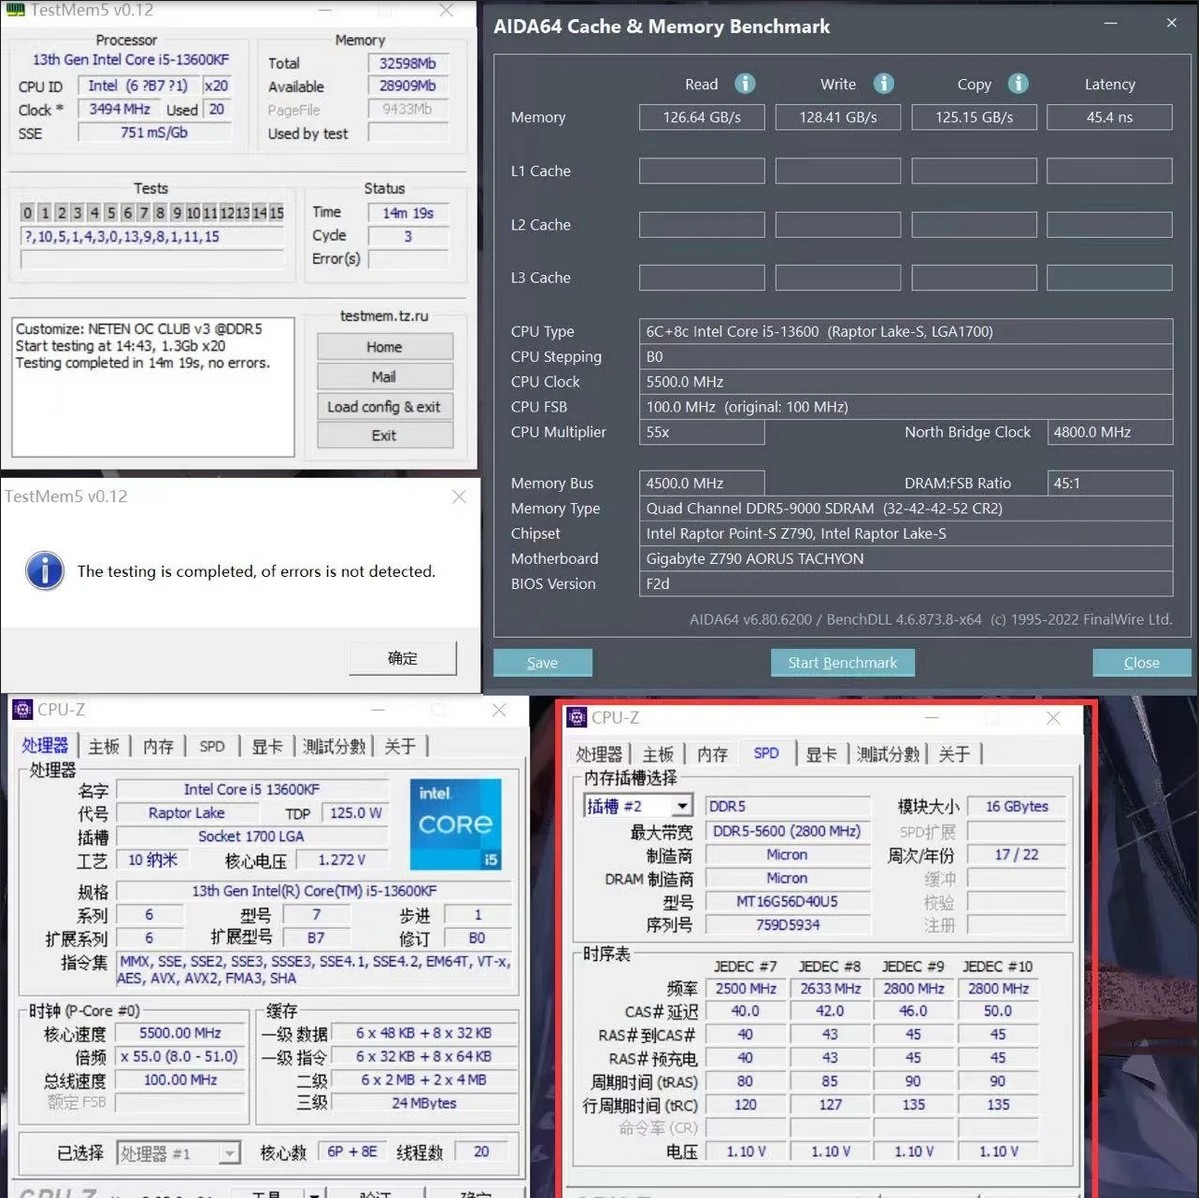Switch to 处理器 tab in left CPU-Z

pos(45,746)
